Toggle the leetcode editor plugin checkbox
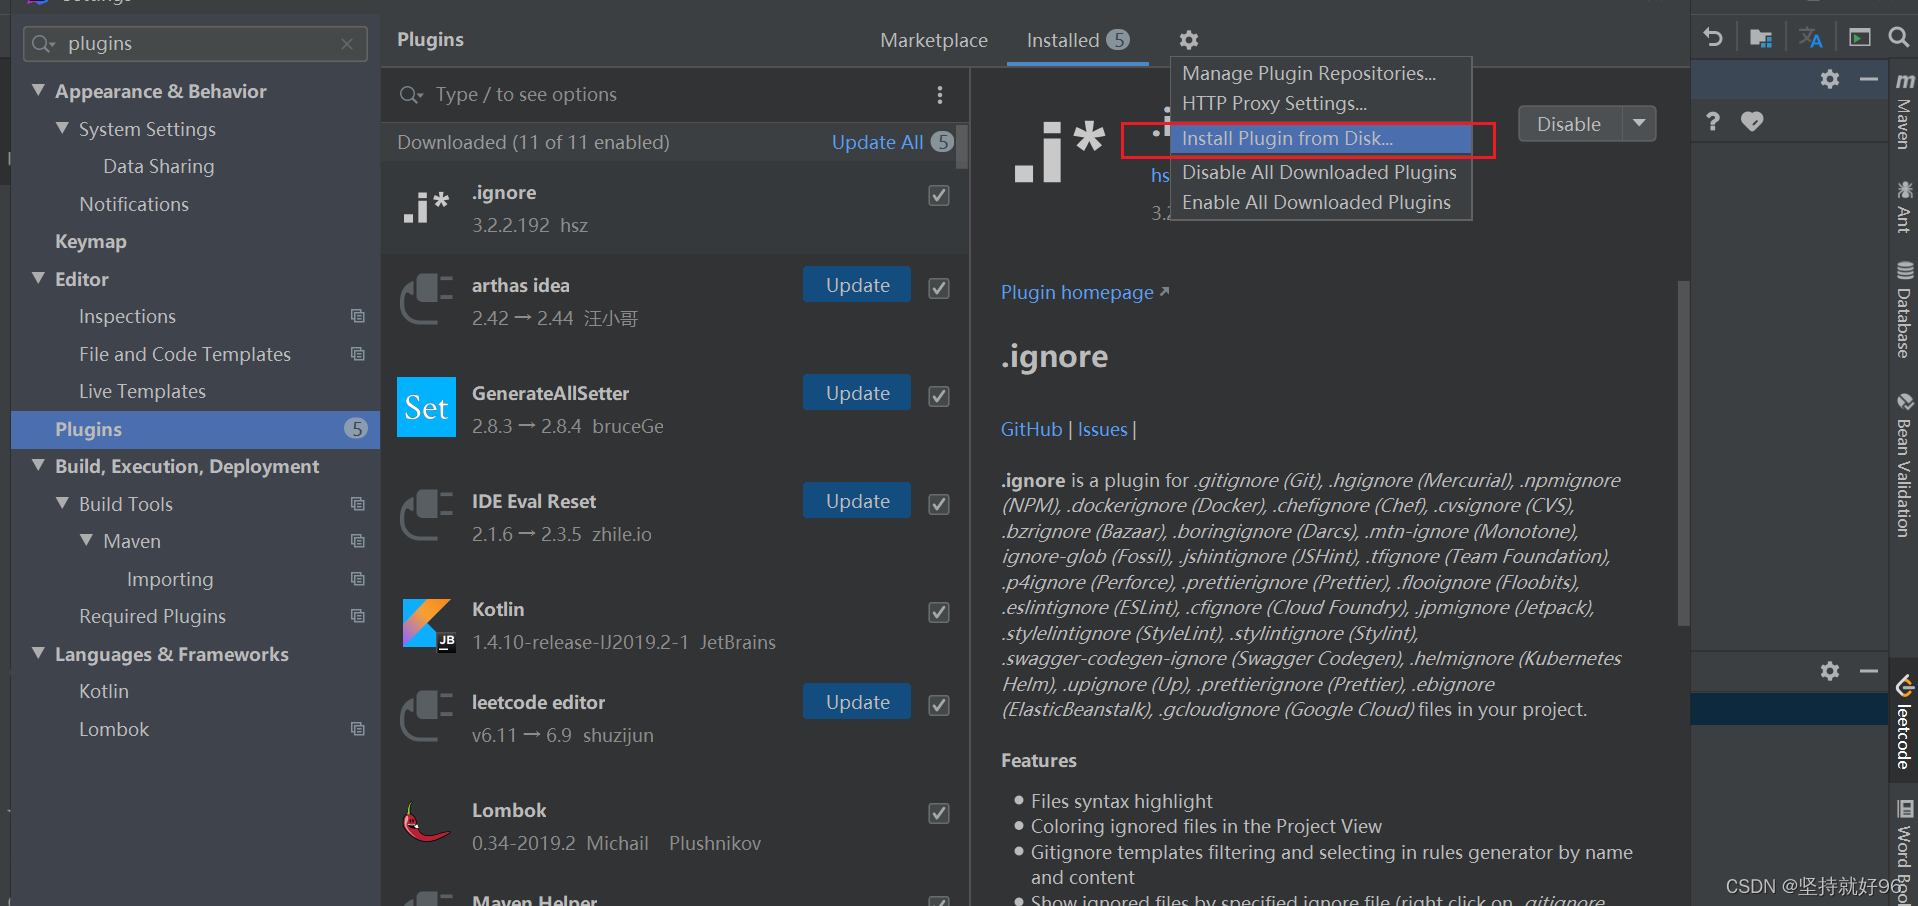The image size is (1918, 906). tap(939, 705)
